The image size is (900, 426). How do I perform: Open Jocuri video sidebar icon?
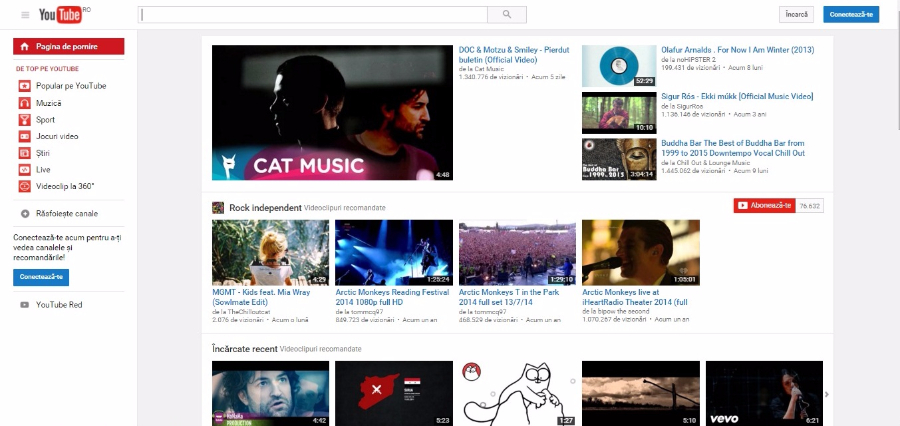point(25,136)
